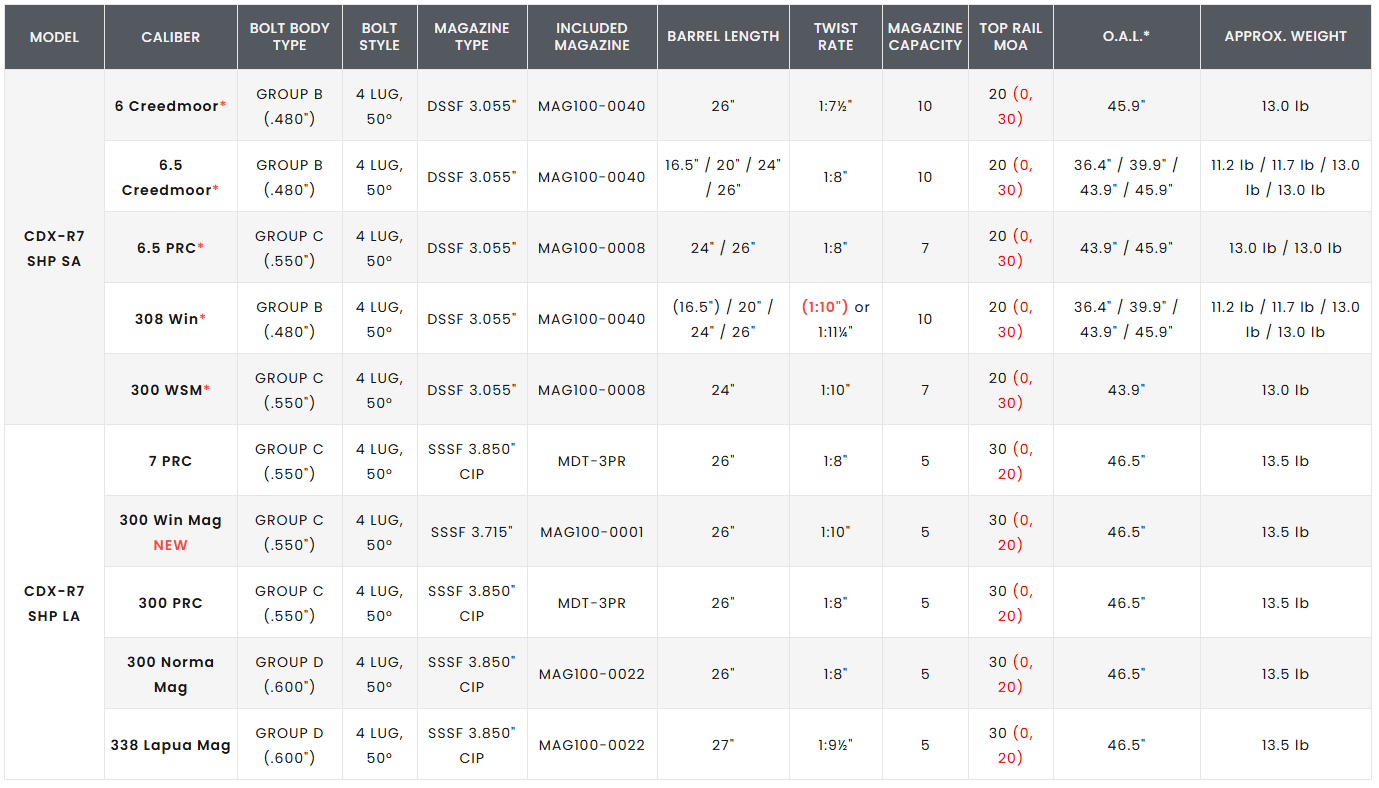This screenshot has height=788, width=1379.
Task: Select the 308 Win caliber entry
Action: pyautogui.click(x=166, y=319)
